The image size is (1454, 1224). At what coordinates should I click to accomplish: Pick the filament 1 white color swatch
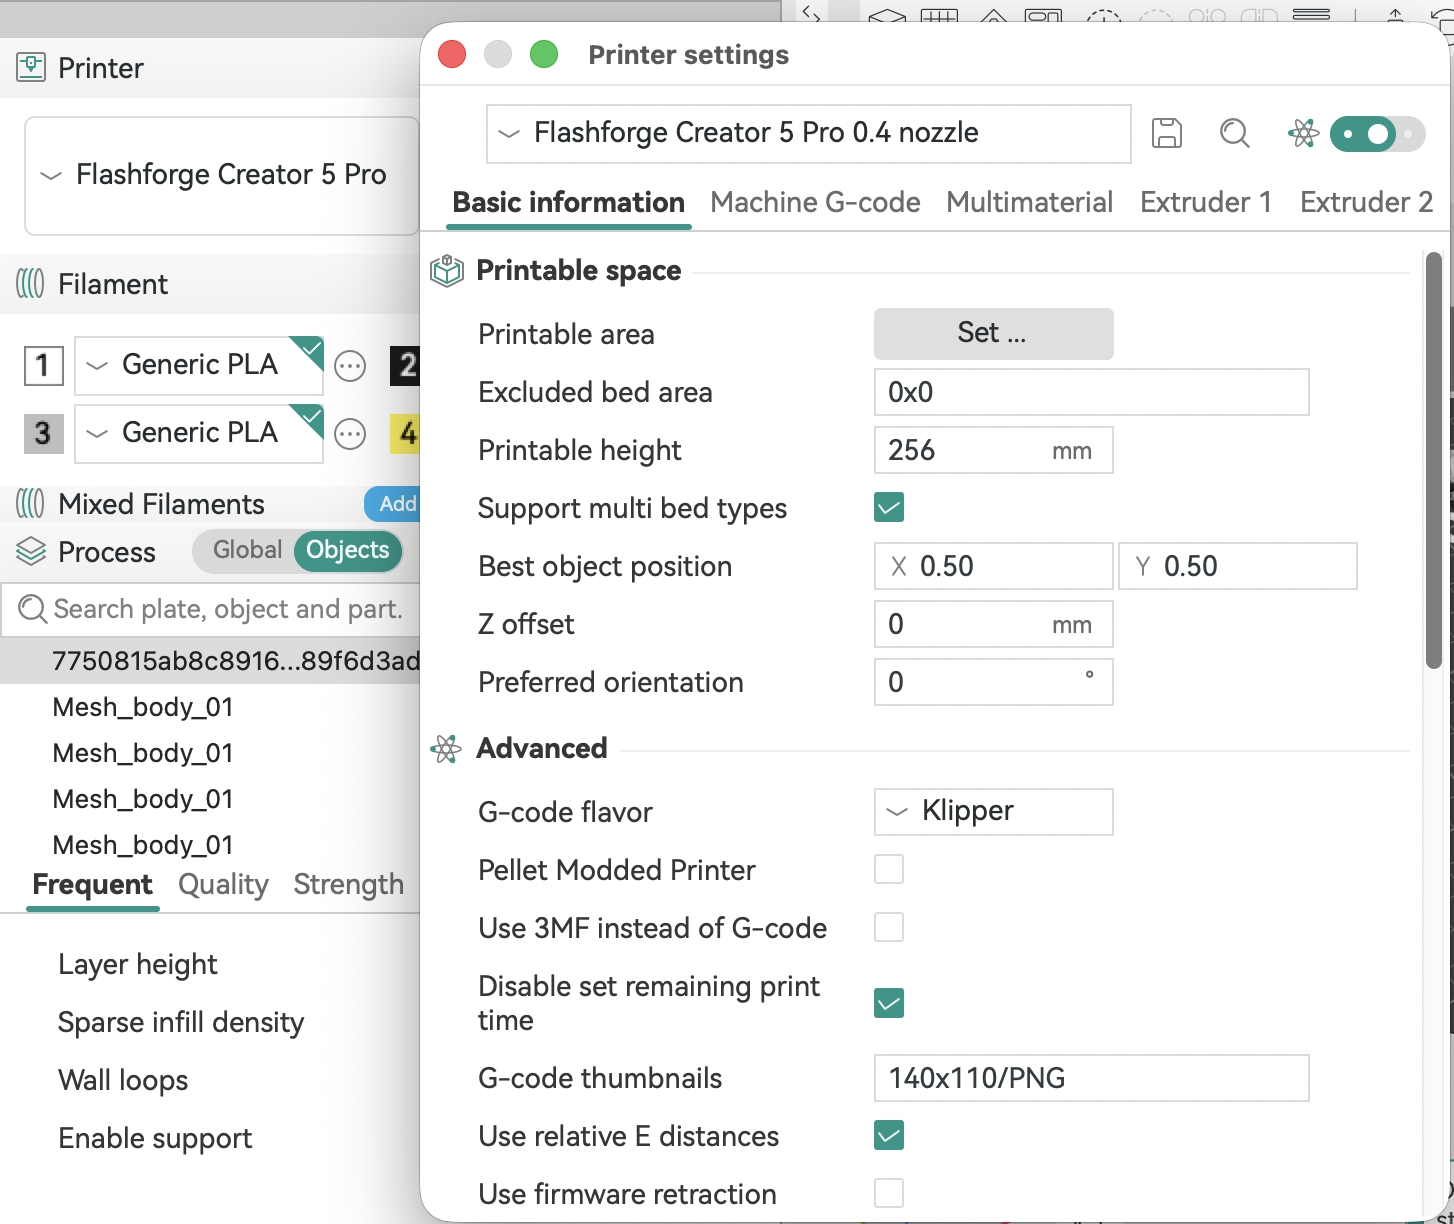tap(43, 366)
